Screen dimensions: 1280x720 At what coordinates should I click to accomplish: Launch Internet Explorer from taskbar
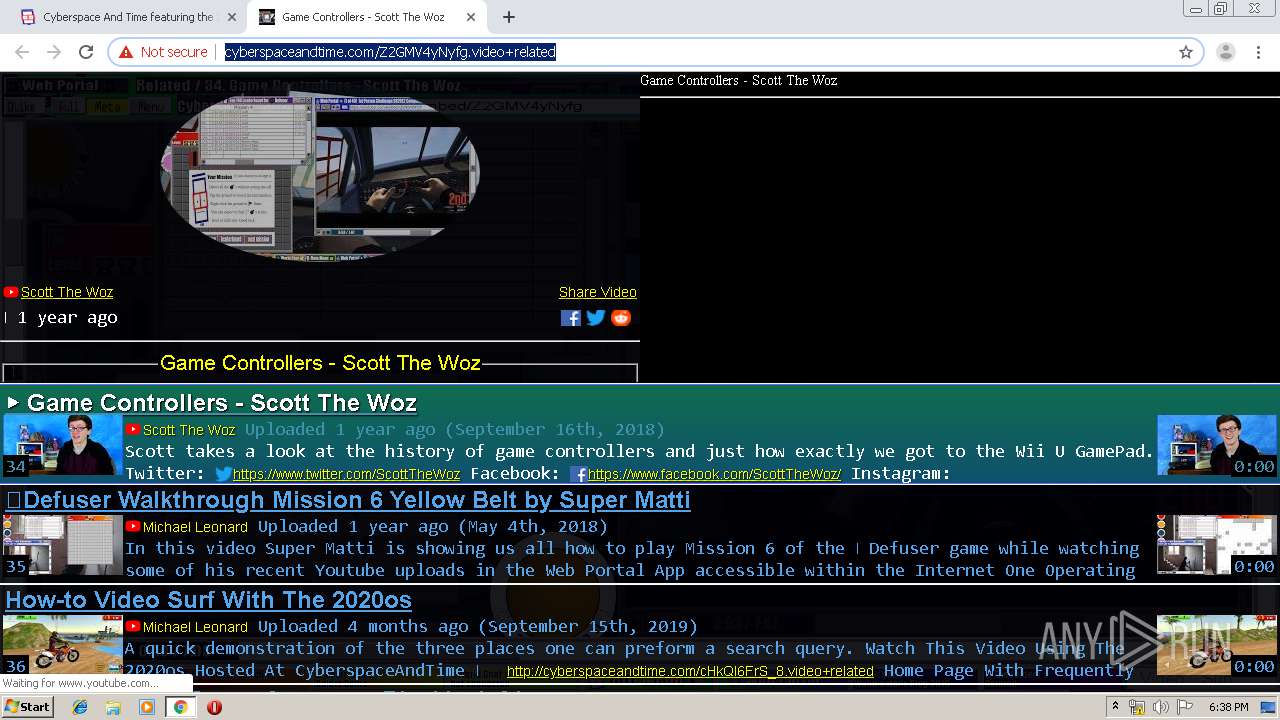[x=81, y=707]
